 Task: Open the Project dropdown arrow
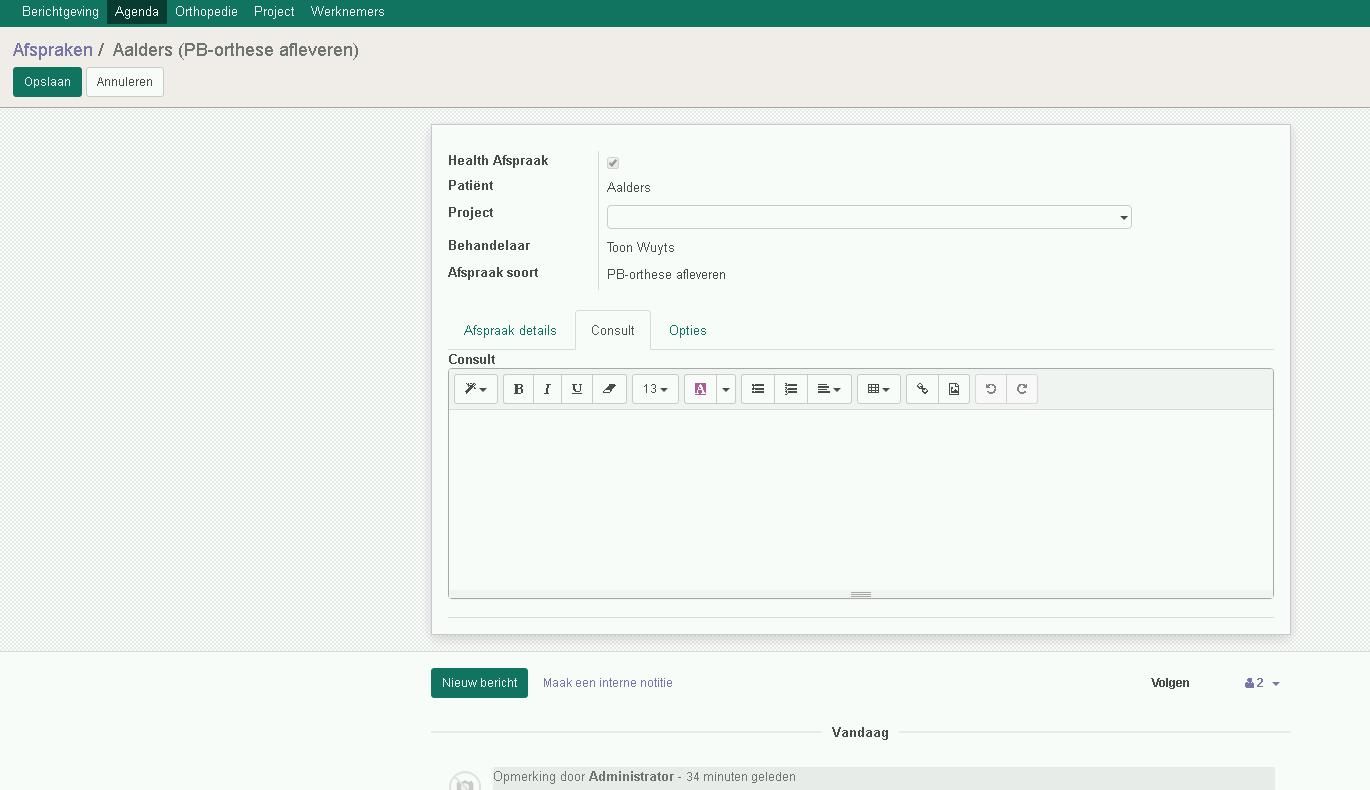[1124, 218]
